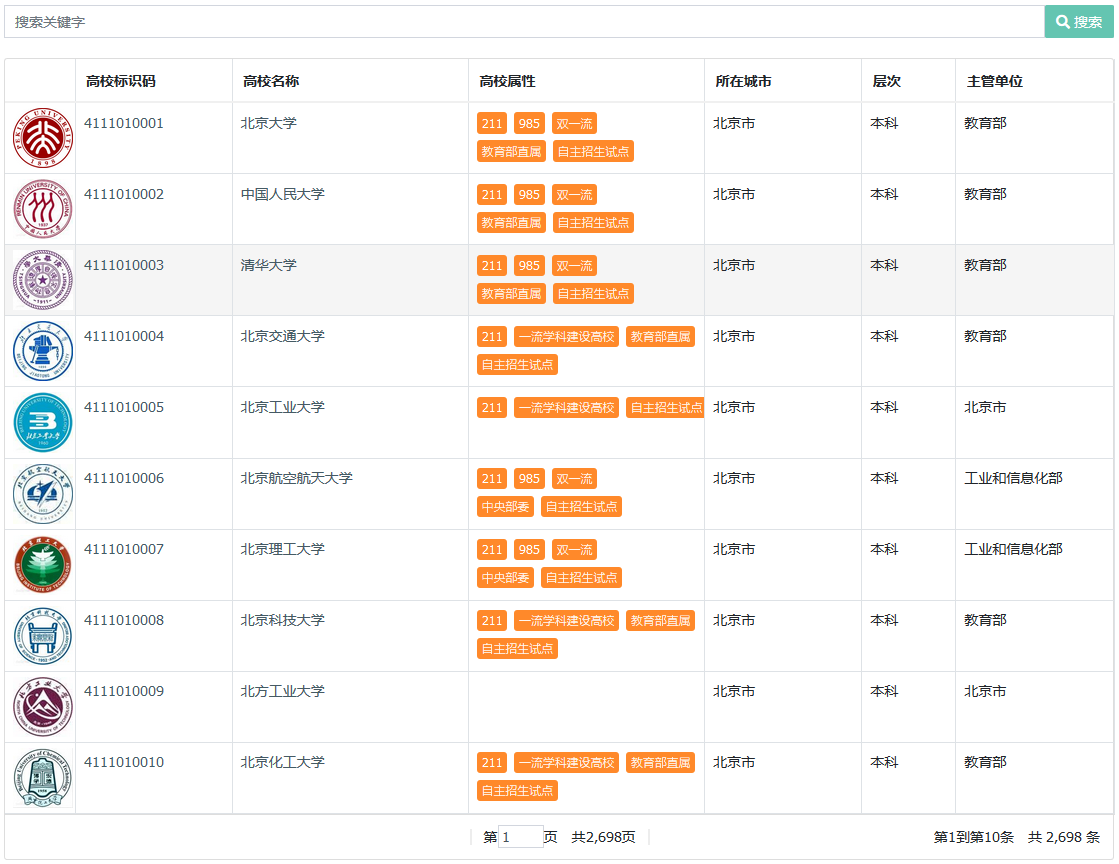Click the name 北京航空航天大学
Image resolution: width=1119 pixels, height=864 pixels.
(x=297, y=478)
